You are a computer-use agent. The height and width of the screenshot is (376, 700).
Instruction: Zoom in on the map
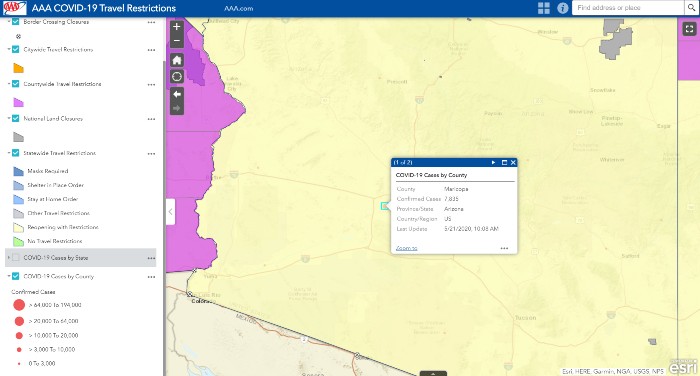point(177,27)
